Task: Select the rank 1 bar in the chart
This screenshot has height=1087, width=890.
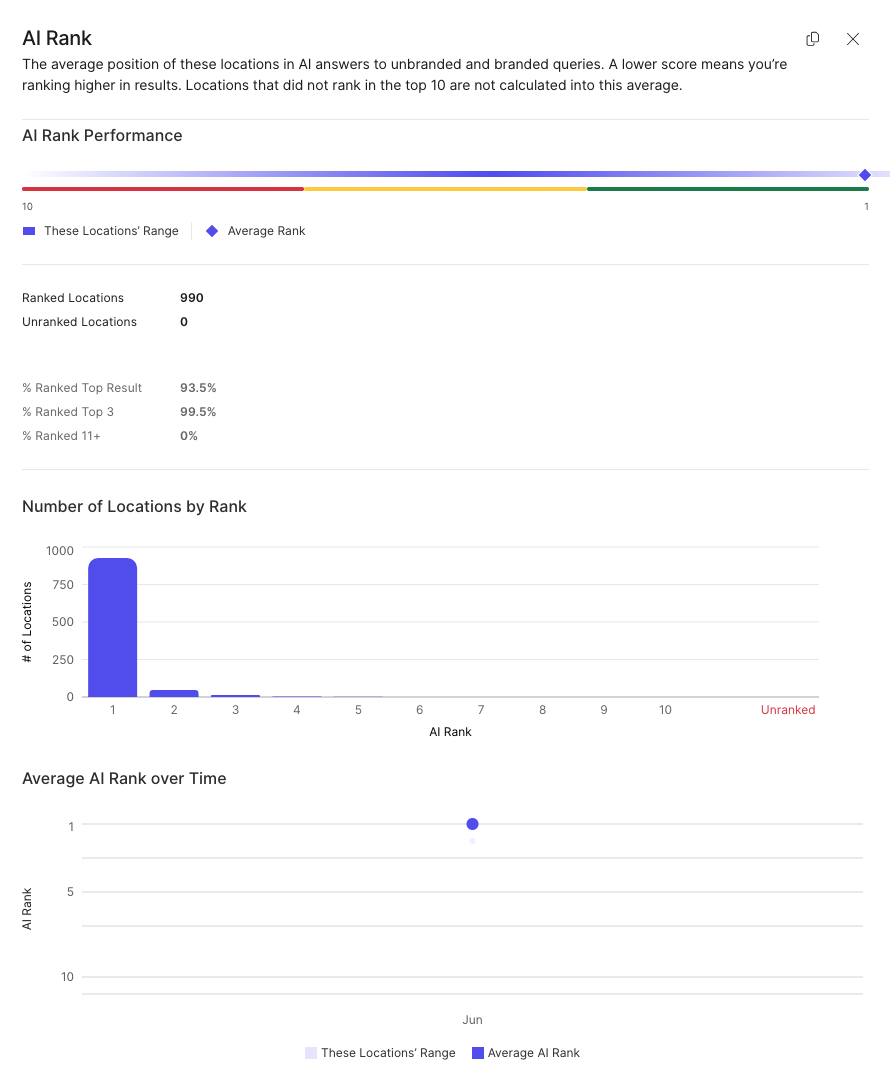Action: click(113, 627)
